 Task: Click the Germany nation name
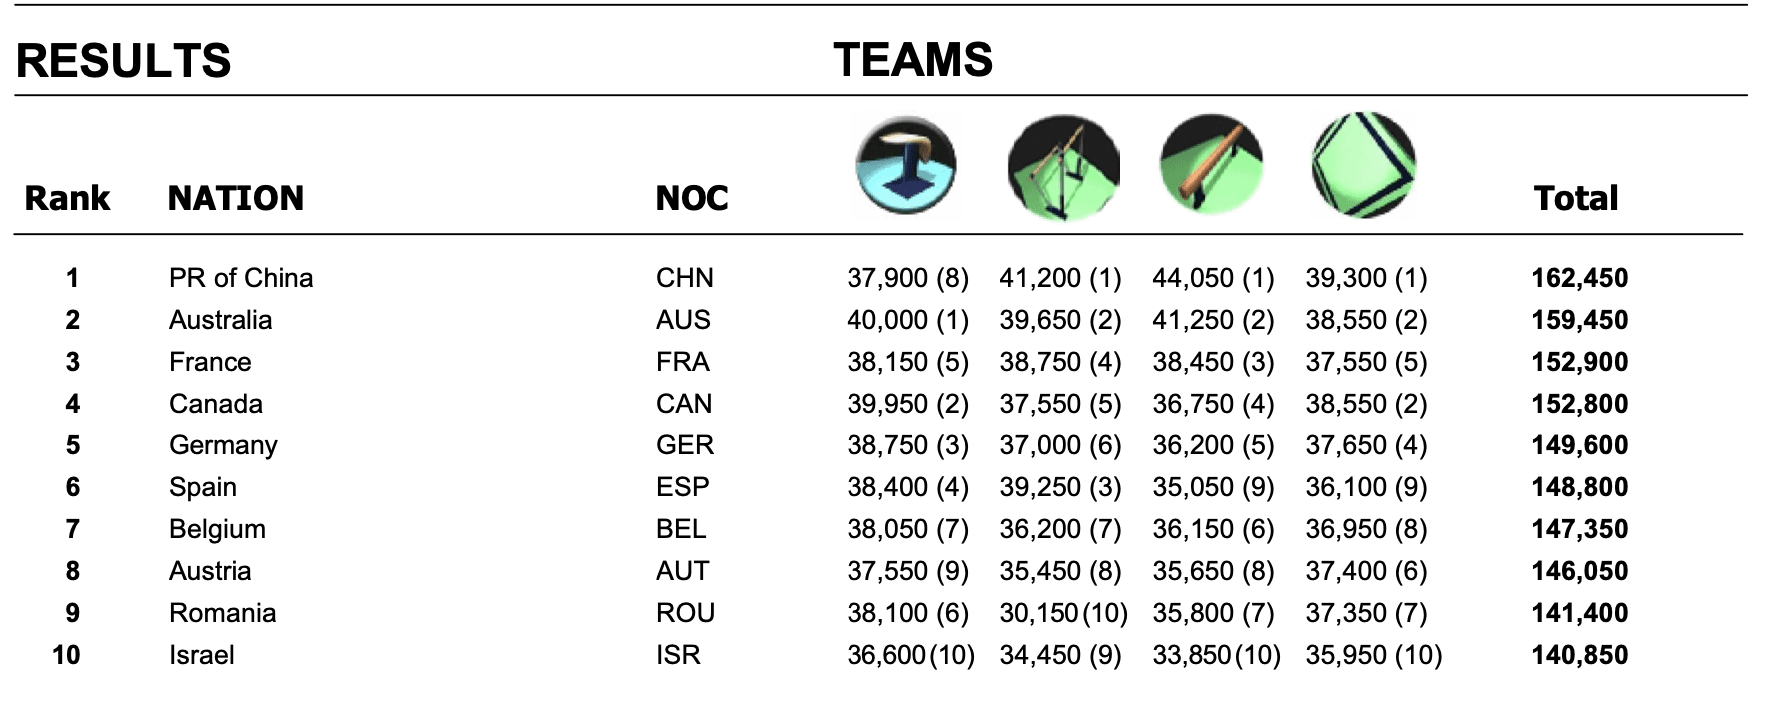click(x=223, y=445)
